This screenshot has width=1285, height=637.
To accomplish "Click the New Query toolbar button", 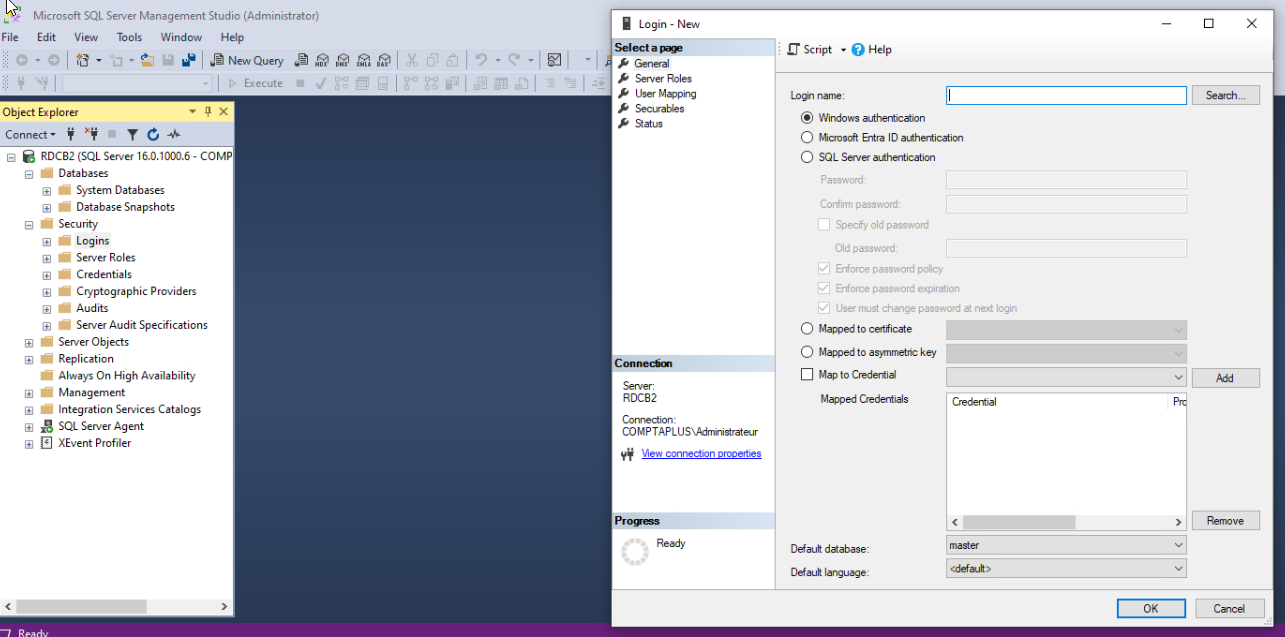I will tap(247, 60).
